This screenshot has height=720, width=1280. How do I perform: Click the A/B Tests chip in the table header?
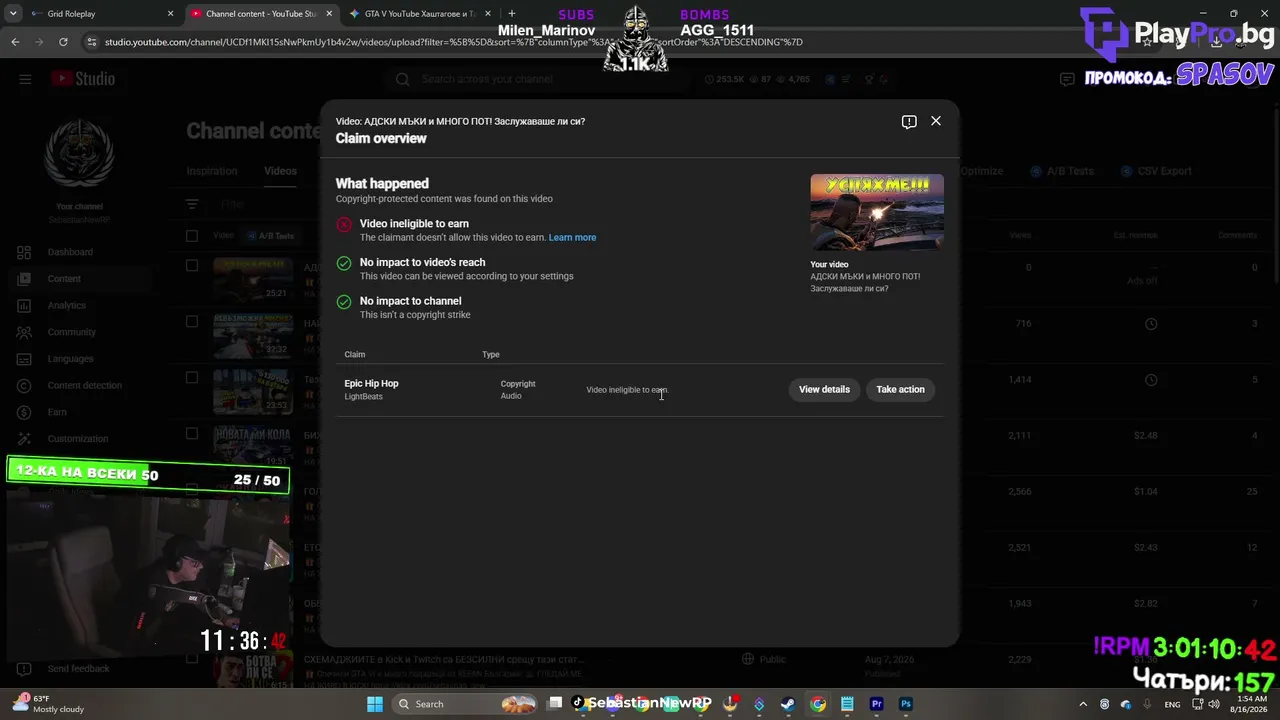pyautogui.click(x=271, y=236)
